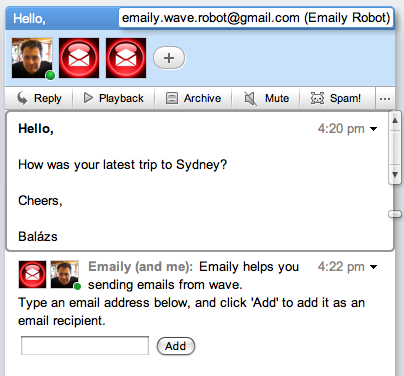This screenshot has width=404, height=376.
Task: Select the second red Emaily robot avatar
Action: click(x=126, y=58)
